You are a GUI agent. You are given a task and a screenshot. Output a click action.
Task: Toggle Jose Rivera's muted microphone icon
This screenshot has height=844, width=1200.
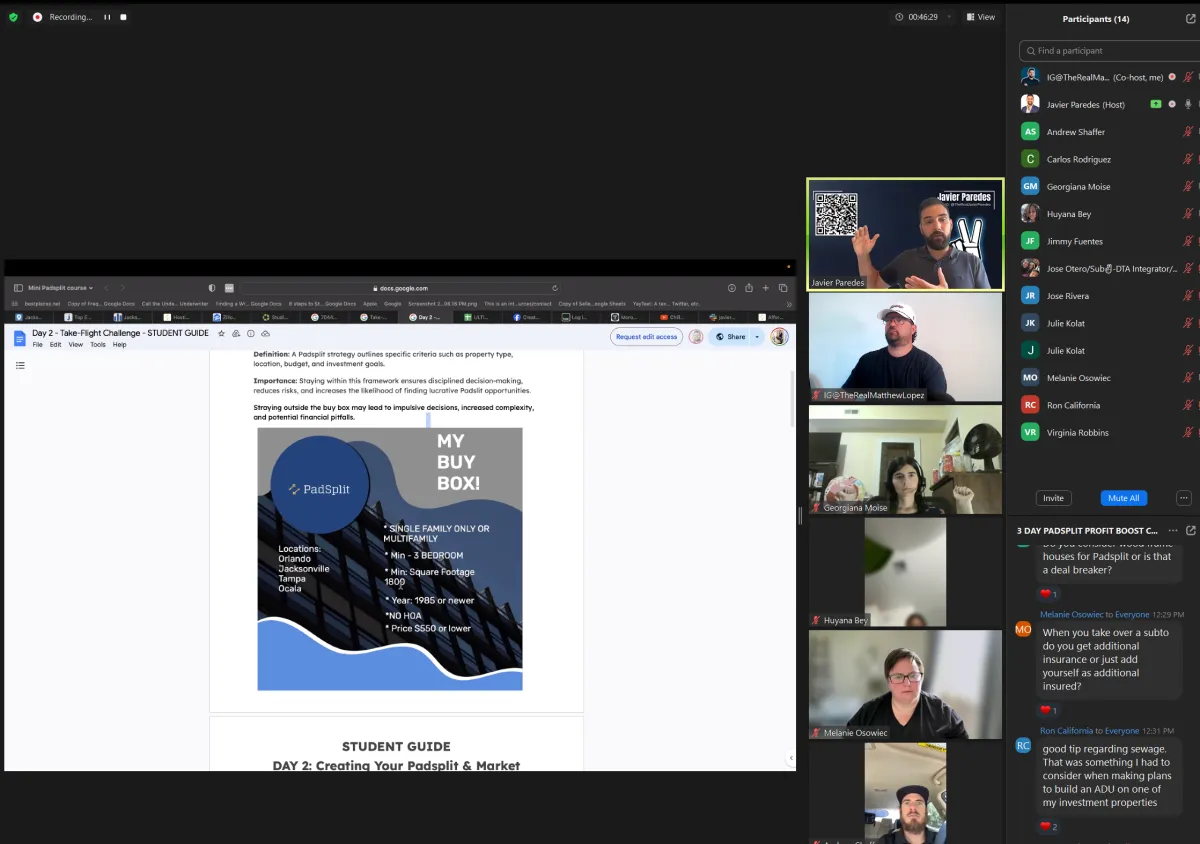pos(1188,295)
